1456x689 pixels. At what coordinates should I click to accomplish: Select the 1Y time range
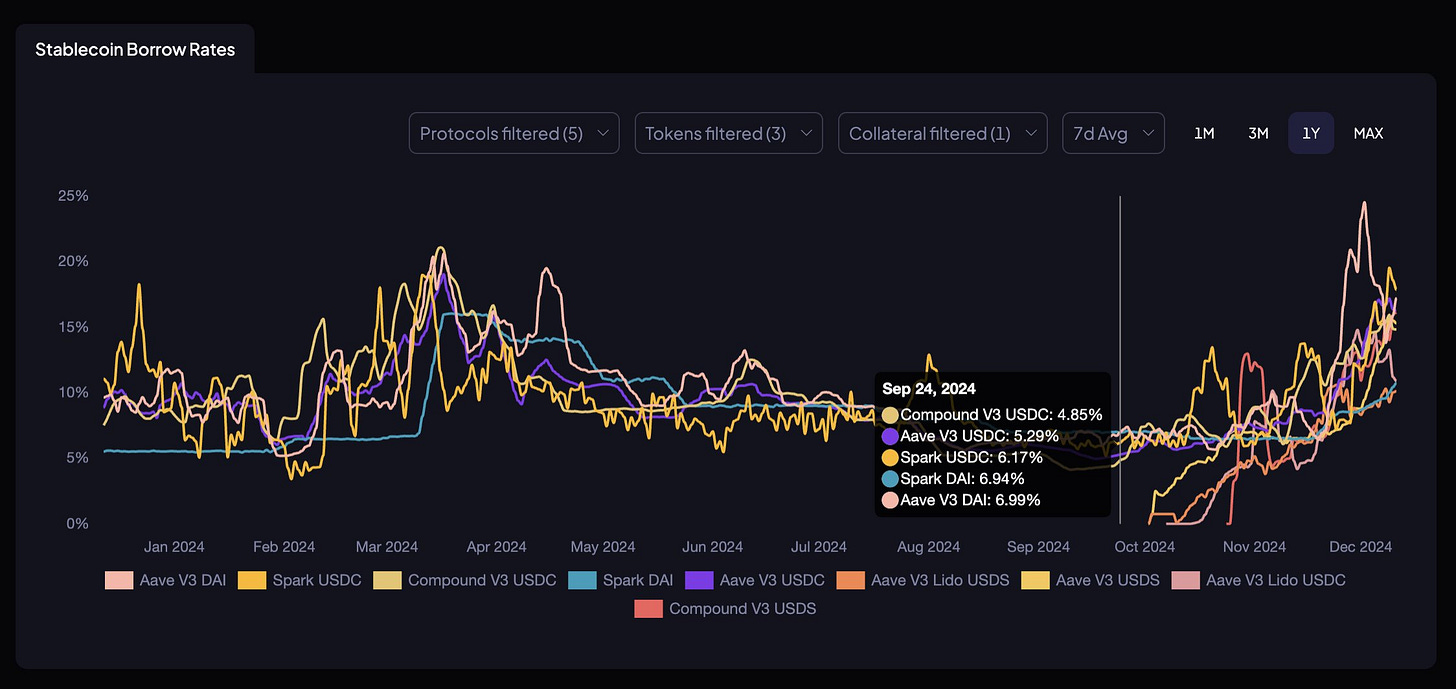(x=1311, y=133)
